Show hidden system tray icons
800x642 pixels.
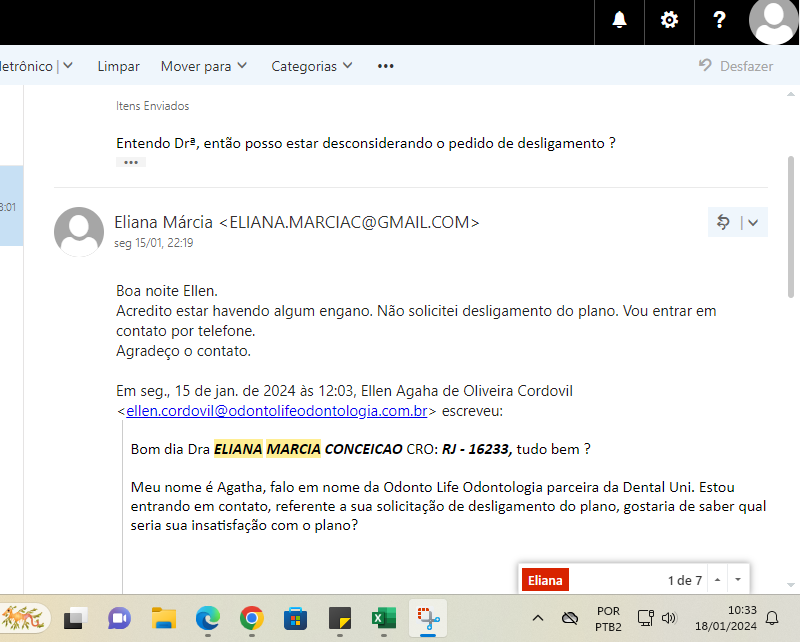(x=538, y=618)
